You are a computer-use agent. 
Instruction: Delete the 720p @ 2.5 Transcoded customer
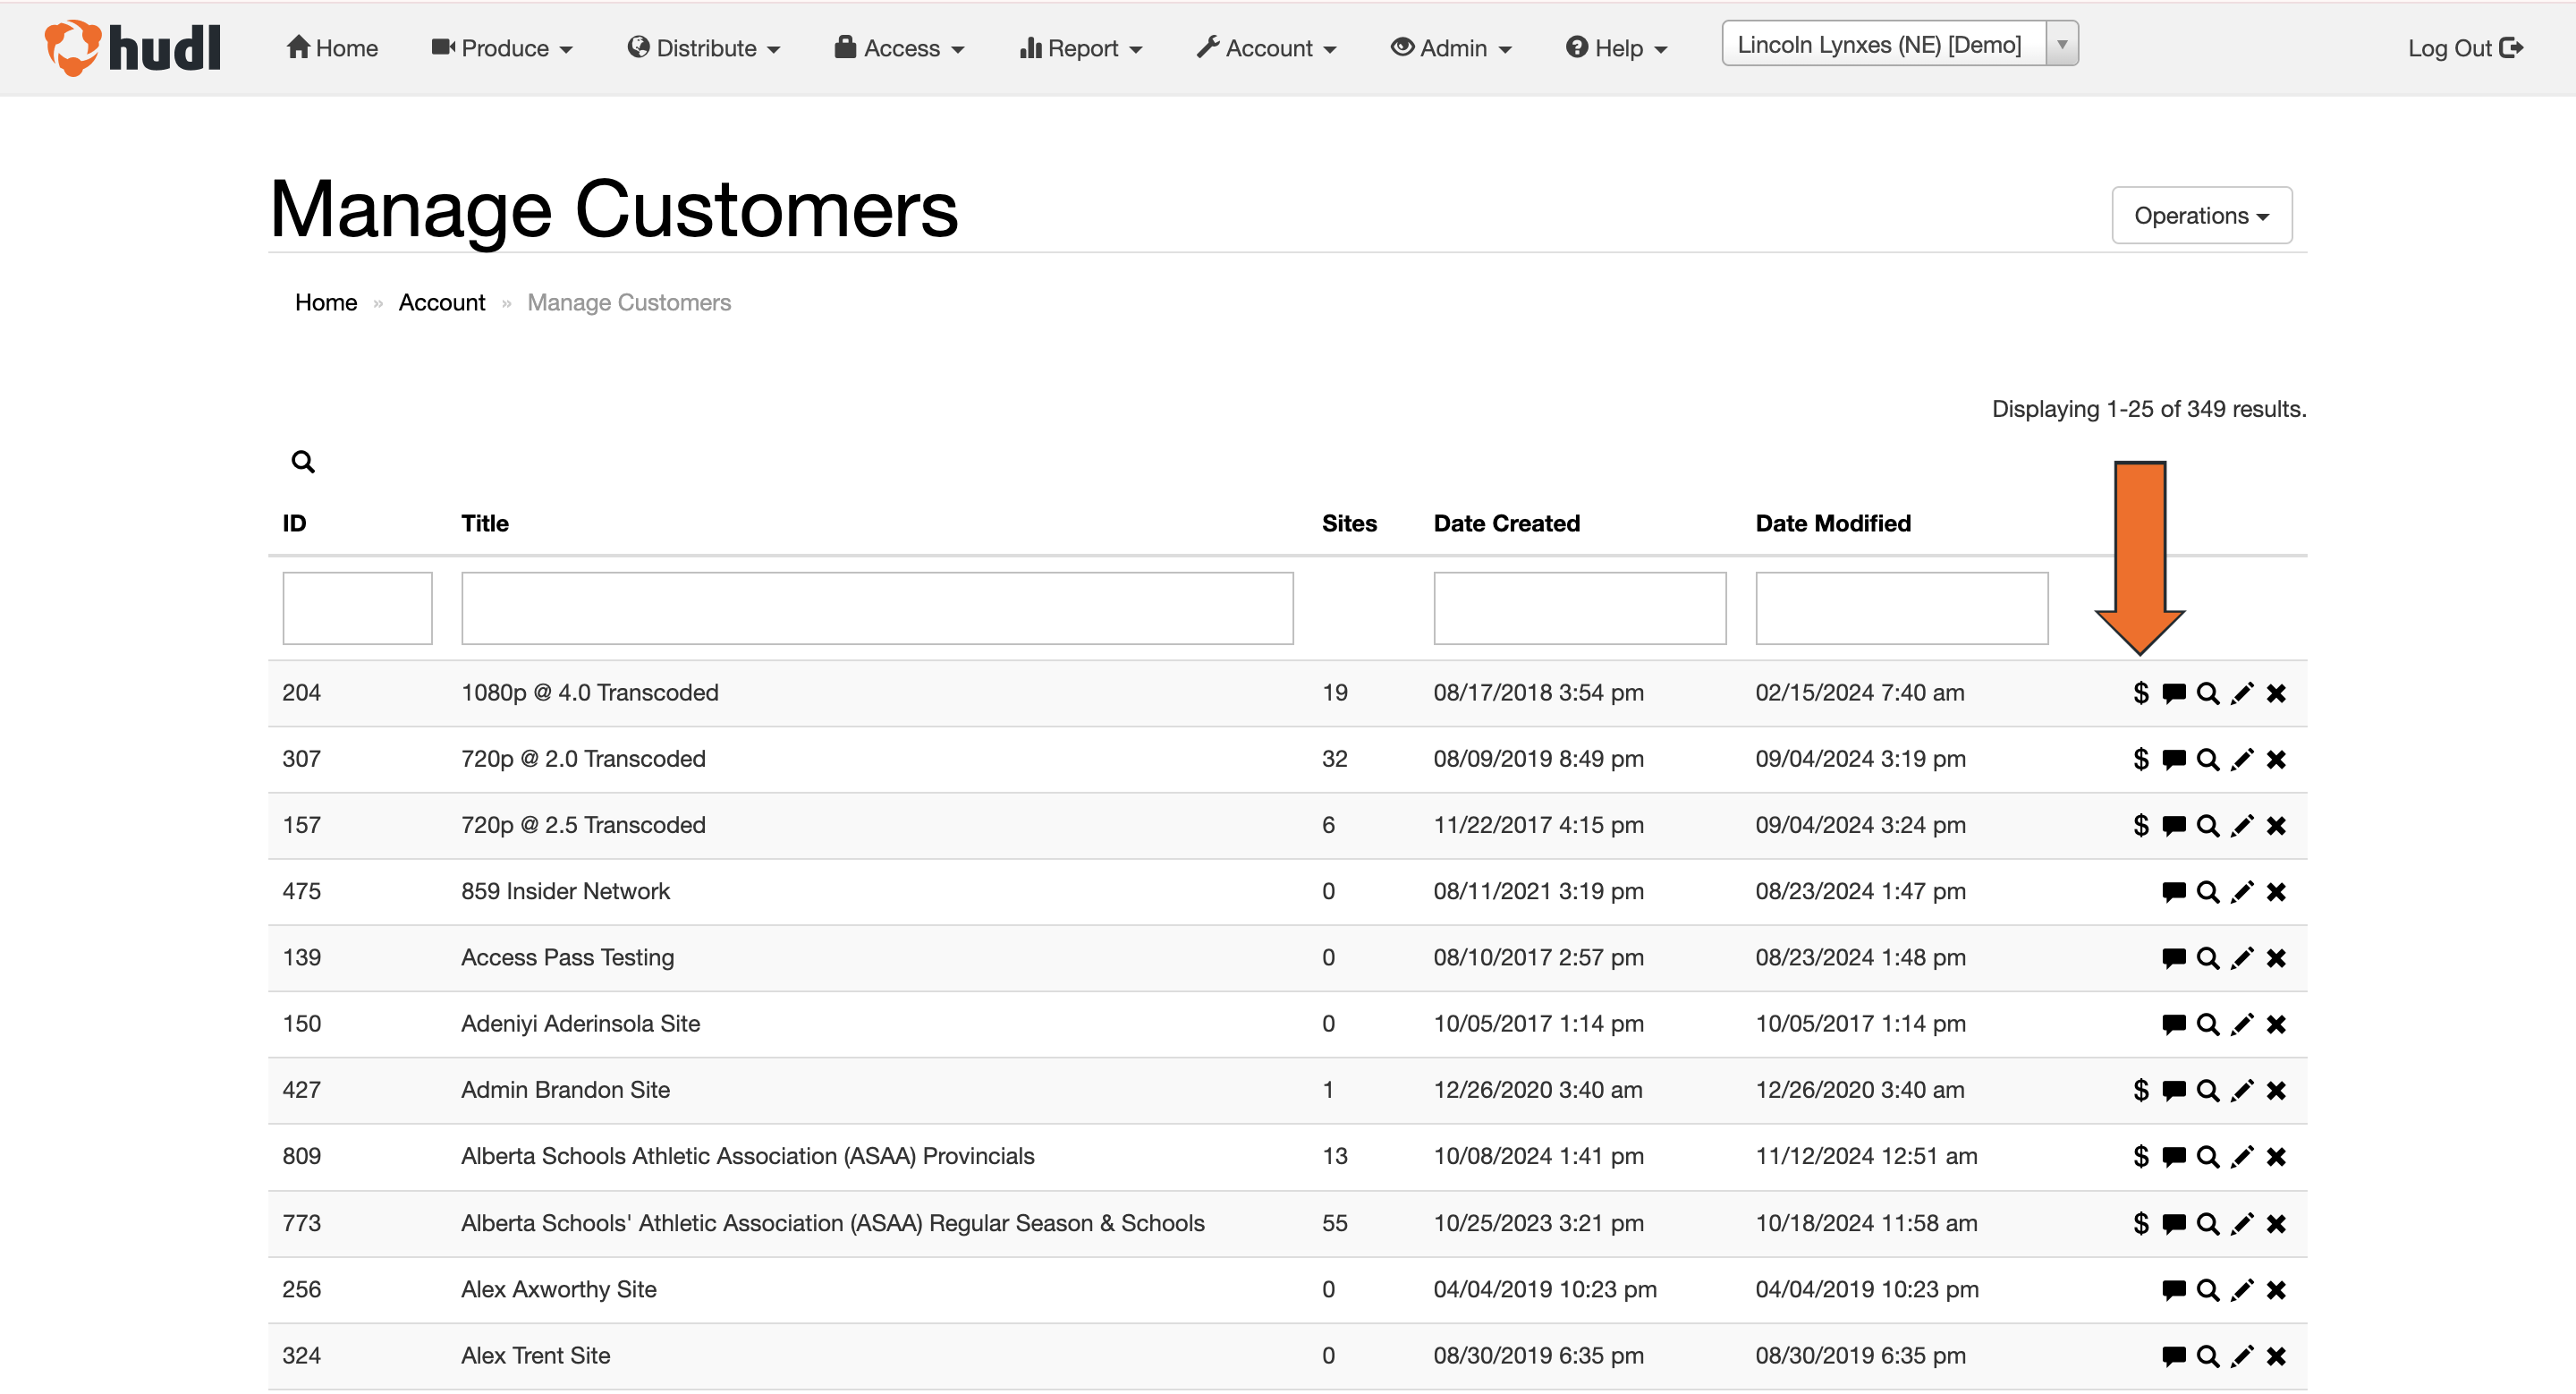pyautogui.click(x=2277, y=825)
